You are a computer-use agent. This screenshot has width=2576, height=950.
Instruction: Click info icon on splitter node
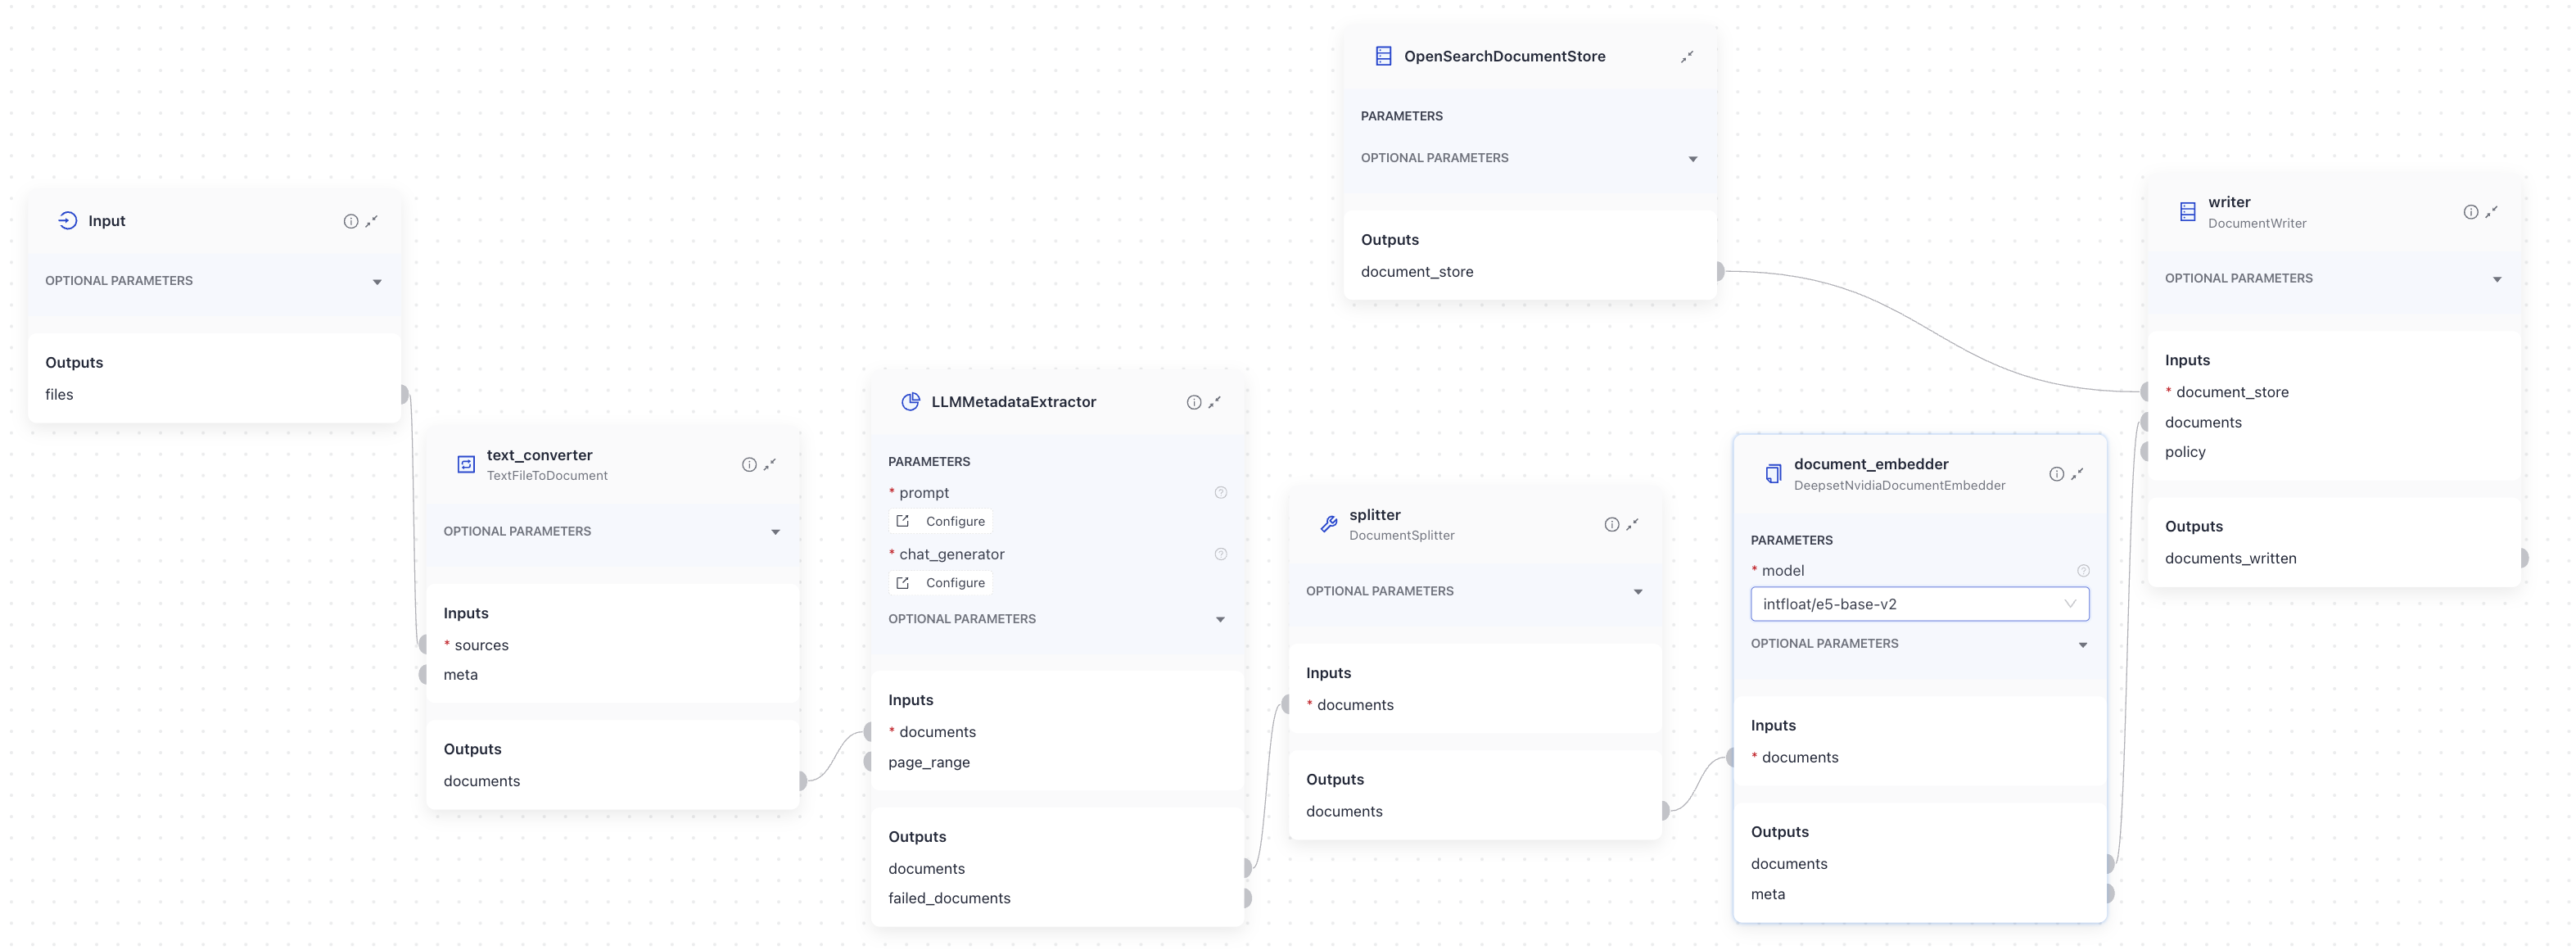(x=1611, y=525)
